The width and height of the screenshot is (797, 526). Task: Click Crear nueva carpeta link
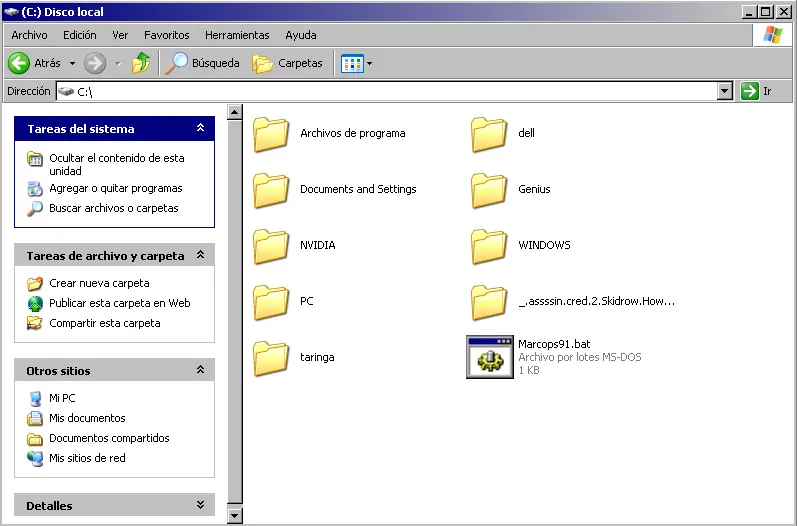point(99,283)
